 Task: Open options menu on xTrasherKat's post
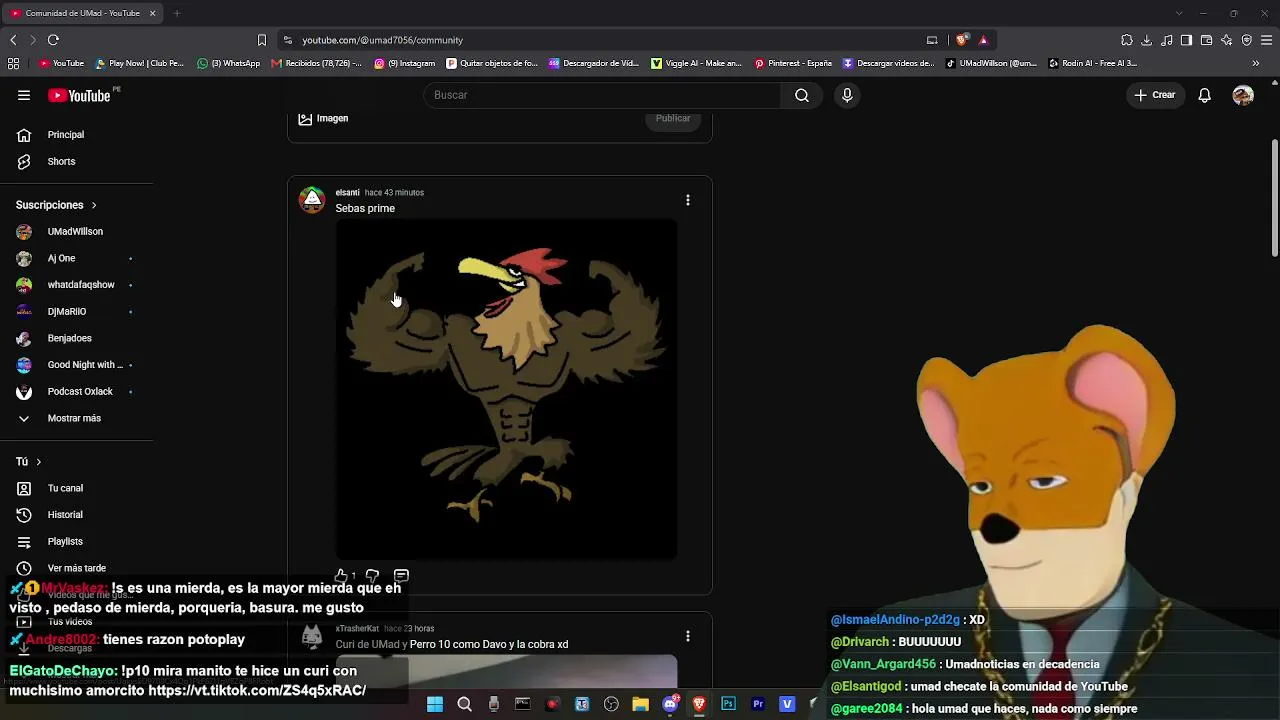click(x=688, y=636)
